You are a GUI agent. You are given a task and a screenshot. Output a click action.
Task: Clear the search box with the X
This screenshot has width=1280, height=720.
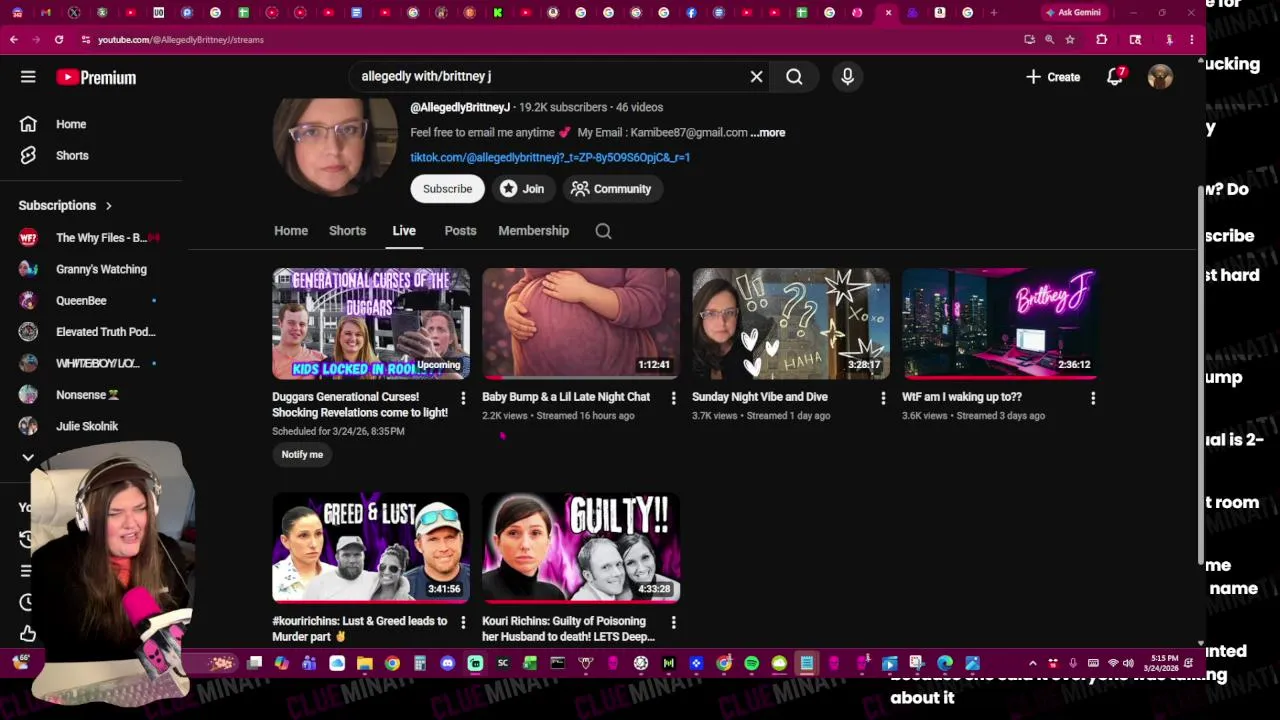pyautogui.click(x=757, y=76)
